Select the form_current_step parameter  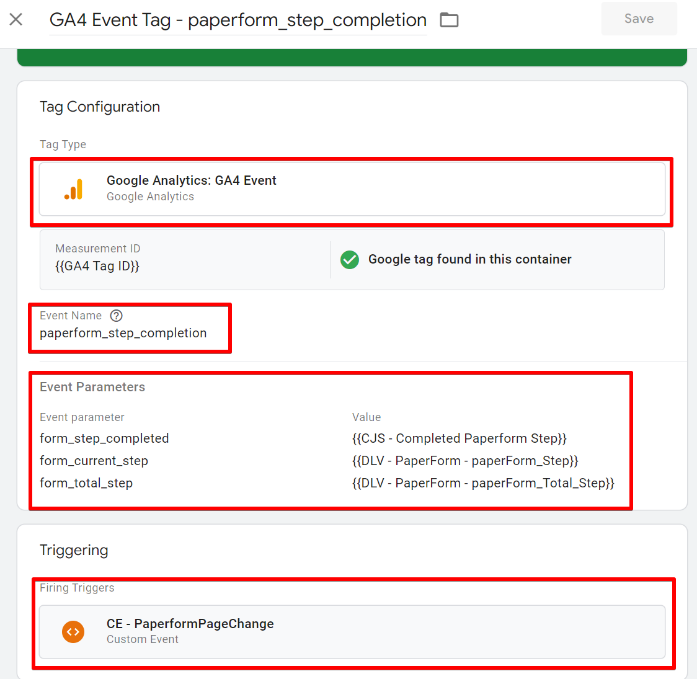[x=94, y=461]
